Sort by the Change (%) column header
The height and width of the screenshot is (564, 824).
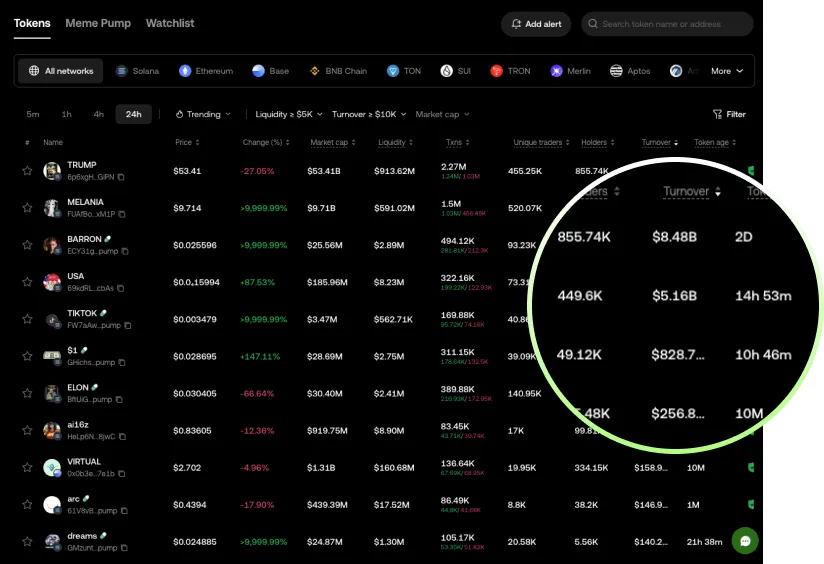coord(263,143)
